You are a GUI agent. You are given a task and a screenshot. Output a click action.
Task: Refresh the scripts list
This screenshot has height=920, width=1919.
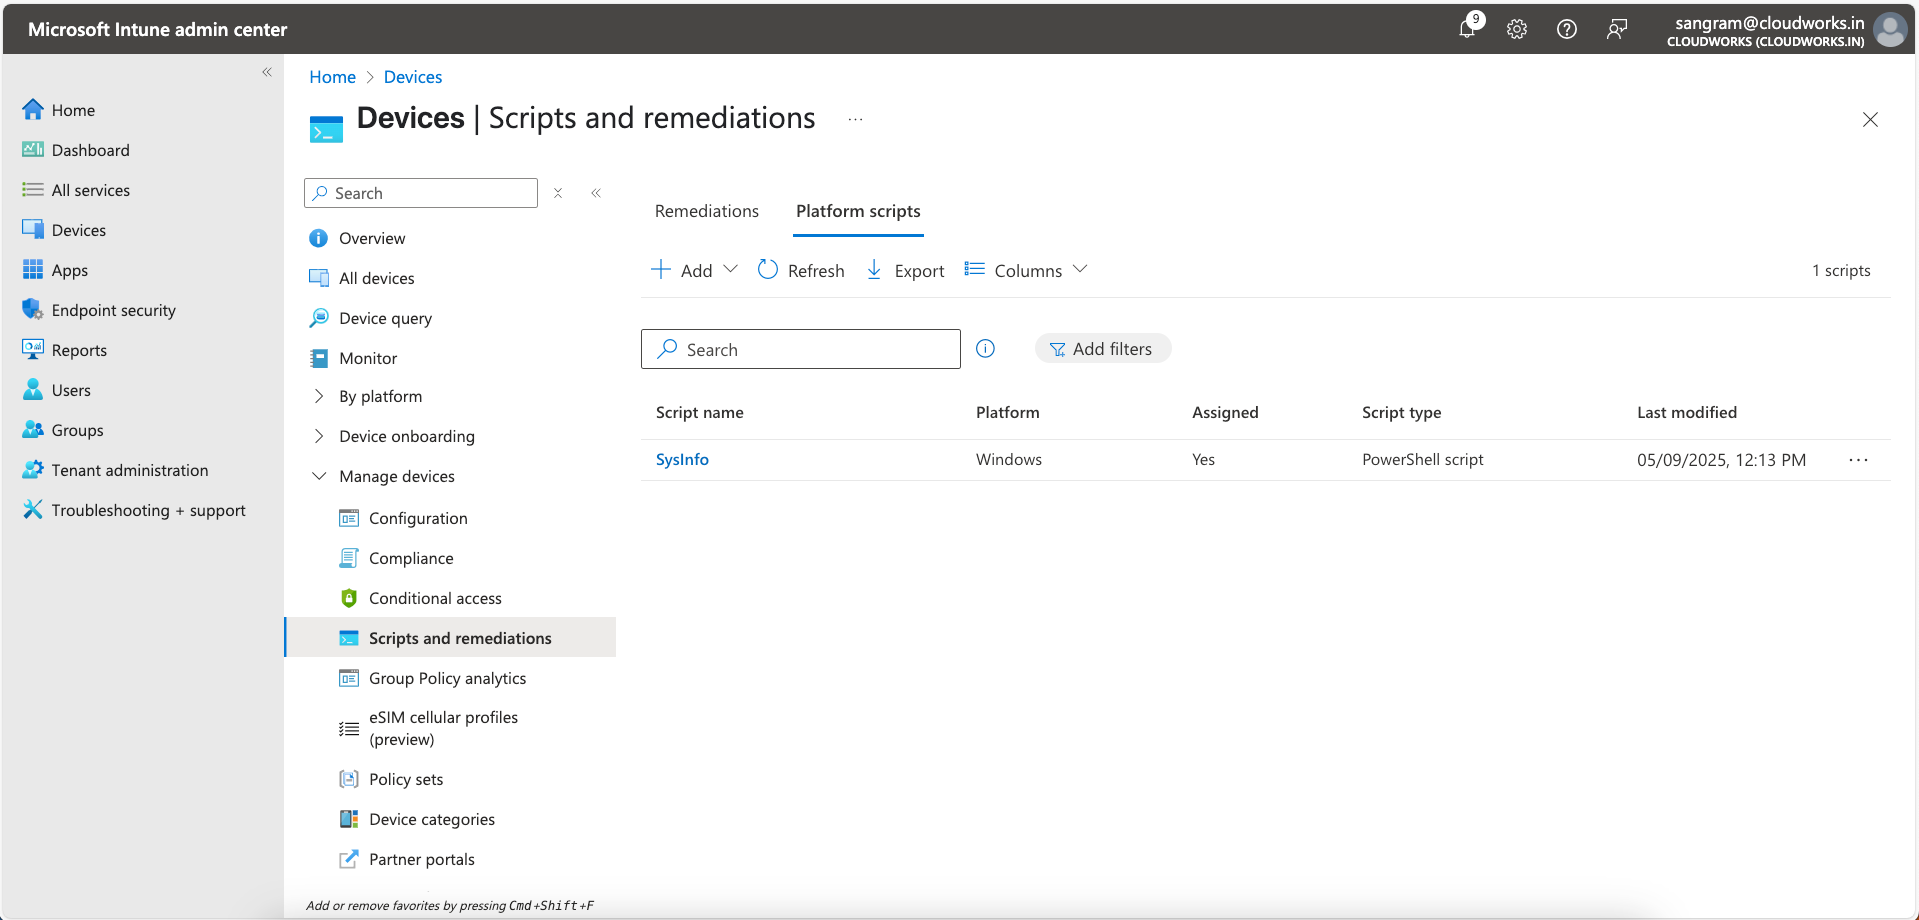click(x=801, y=270)
